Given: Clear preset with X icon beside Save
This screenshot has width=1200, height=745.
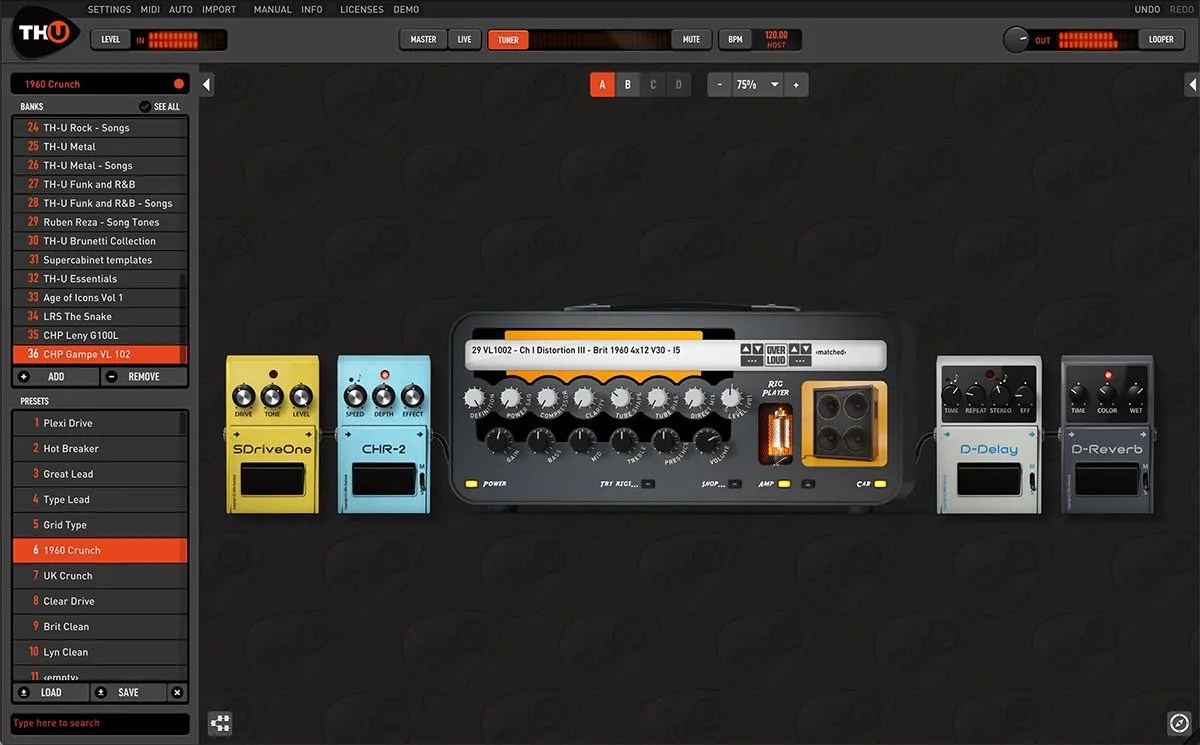Looking at the screenshot, I should click(177, 692).
